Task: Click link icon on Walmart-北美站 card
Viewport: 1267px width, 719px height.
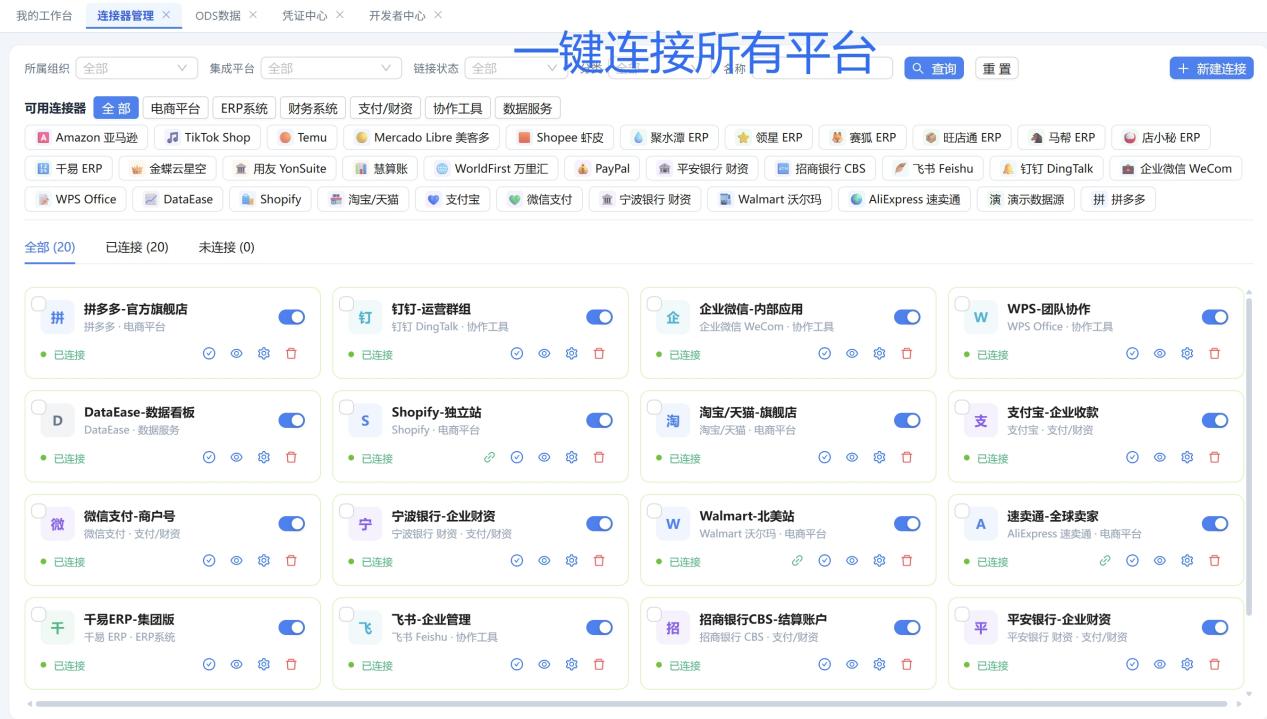Action: point(797,560)
